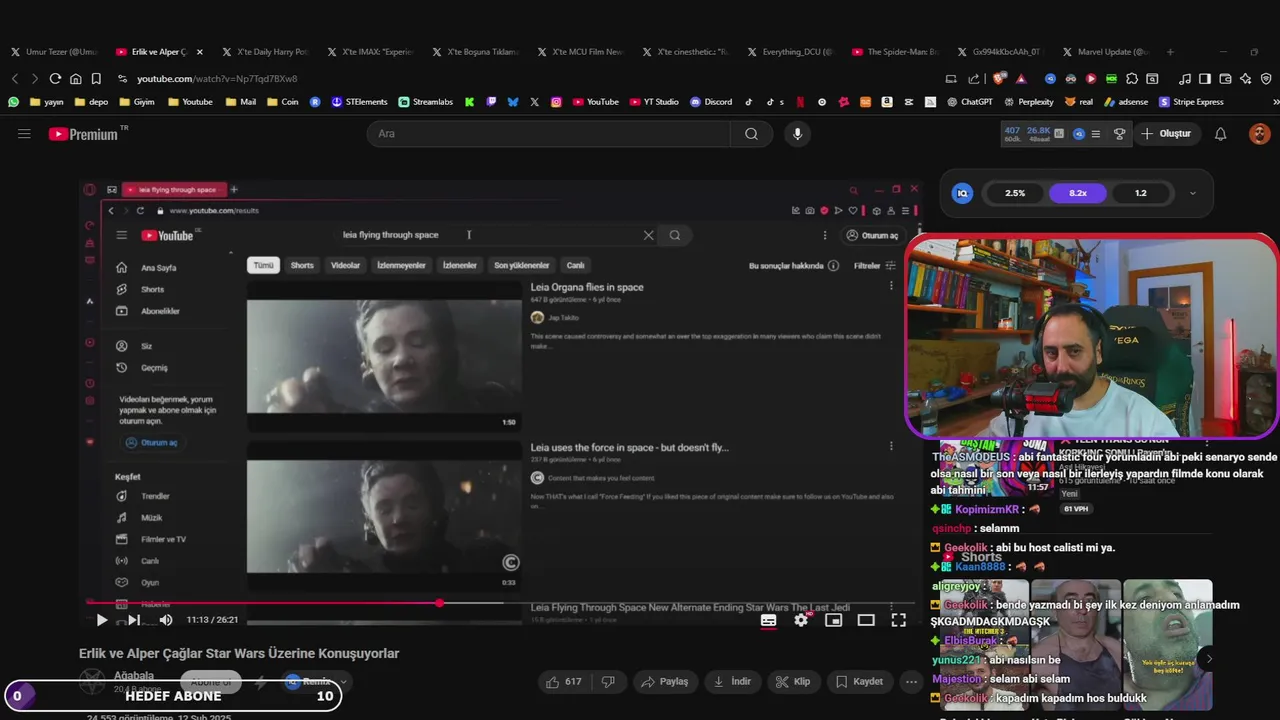The width and height of the screenshot is (1280, 720).
Task: Click the blue IQ extension badge
Action: point(962,193)
